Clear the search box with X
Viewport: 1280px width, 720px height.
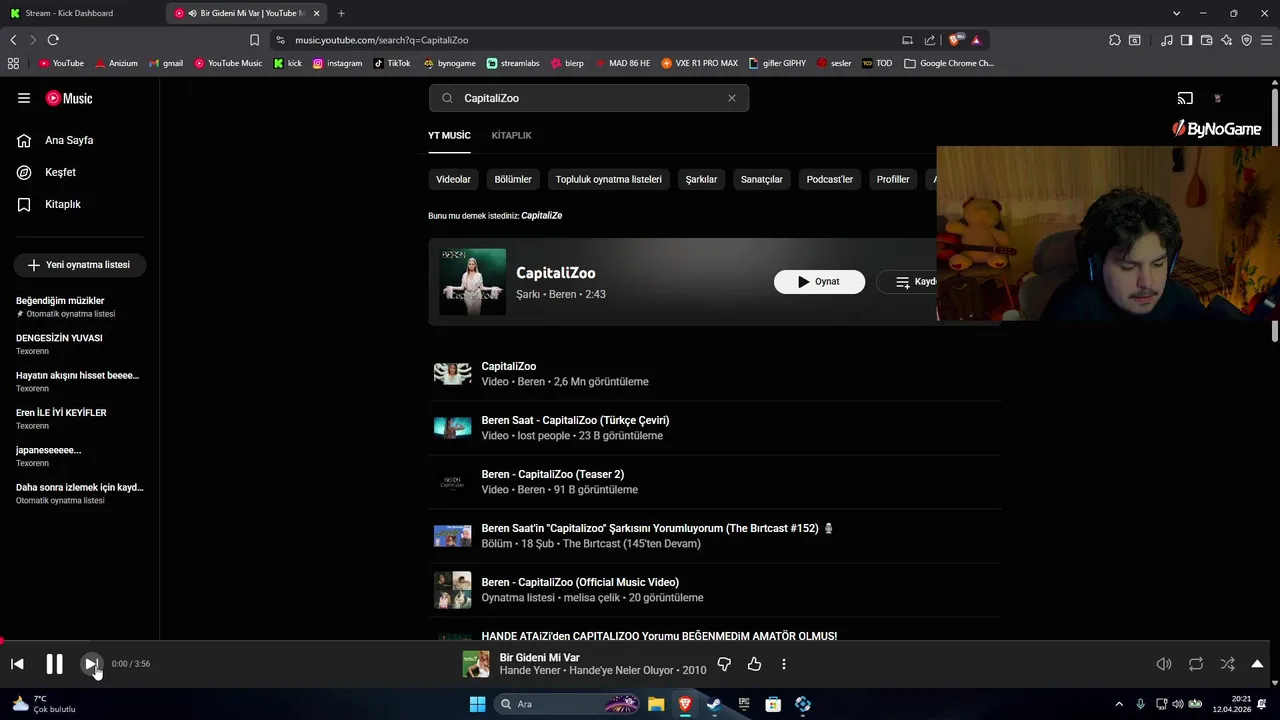pyautogui.click(x=732, y=98)
